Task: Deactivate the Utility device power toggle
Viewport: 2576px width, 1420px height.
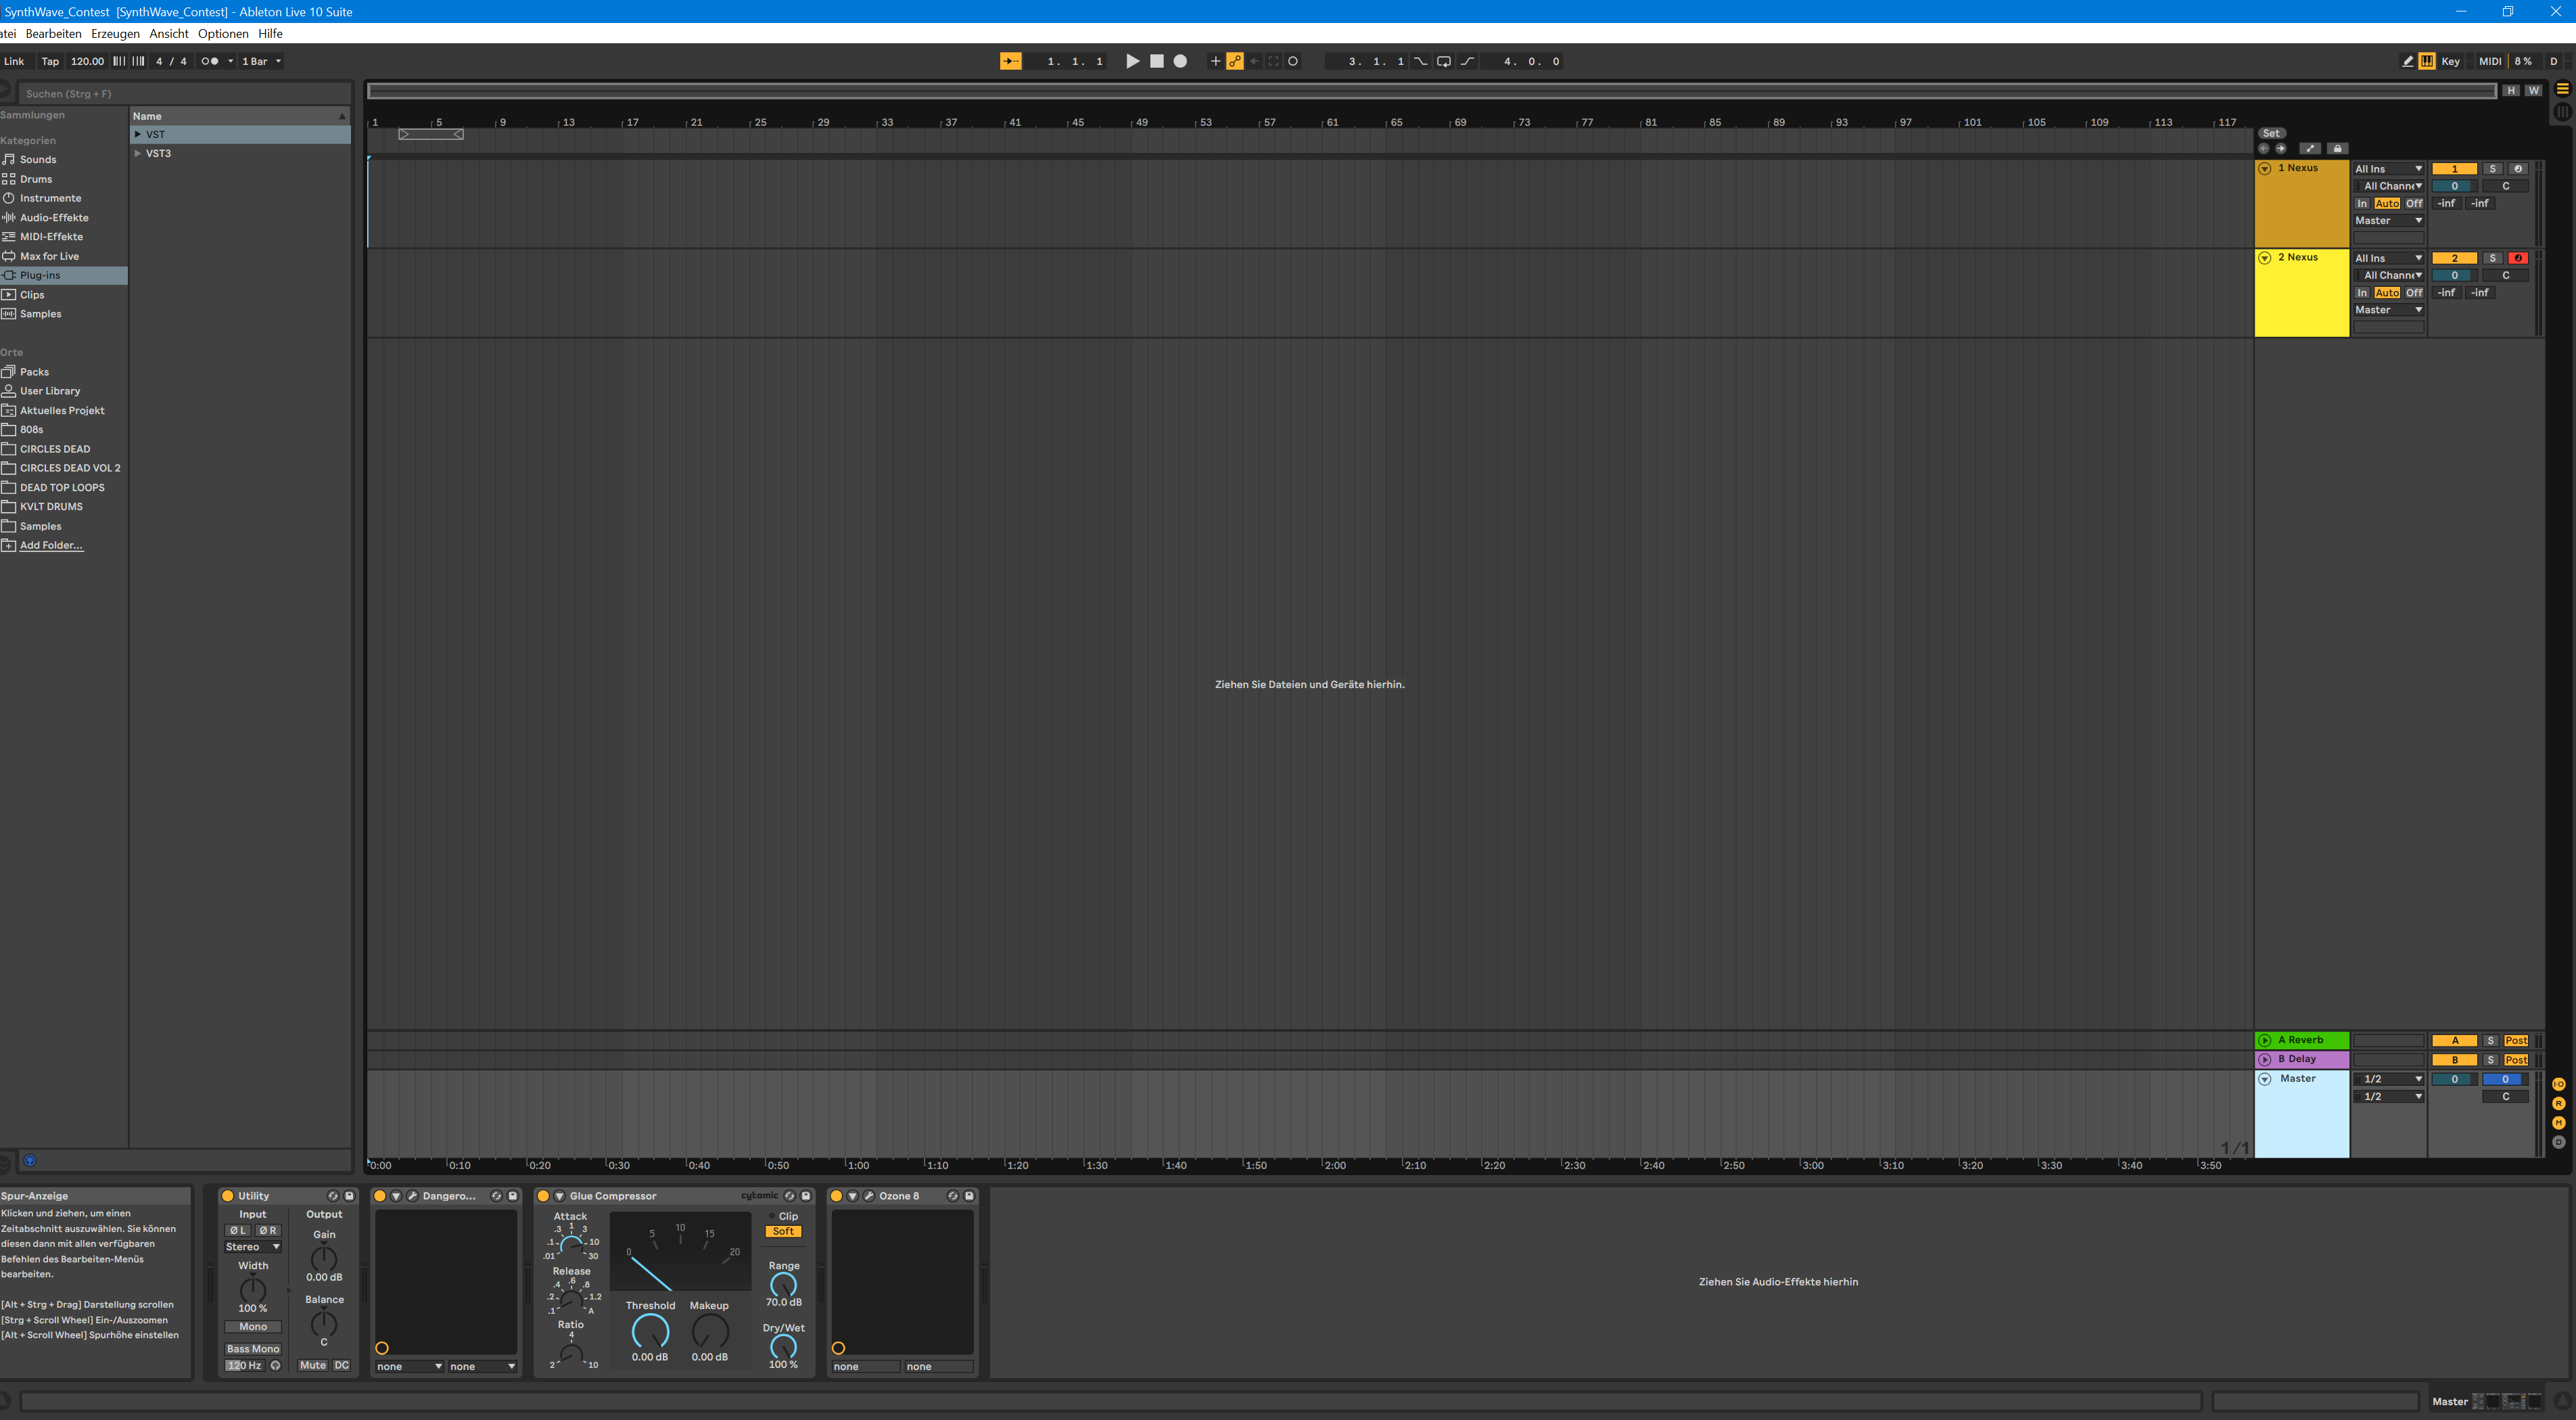Action: [x=227, y=1196]
